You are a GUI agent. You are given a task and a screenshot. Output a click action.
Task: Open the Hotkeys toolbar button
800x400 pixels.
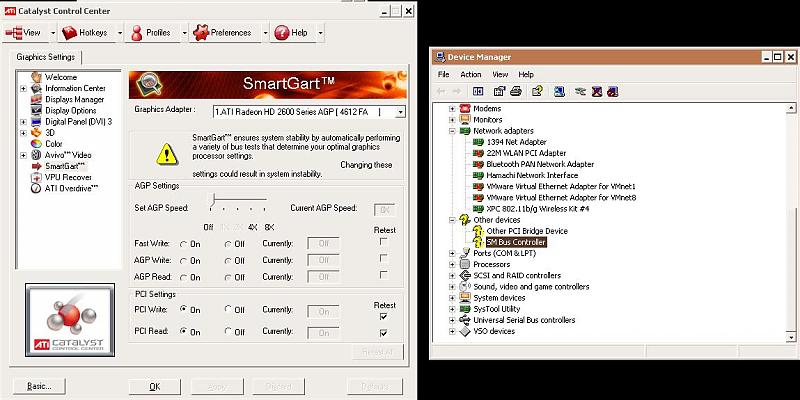85,33
